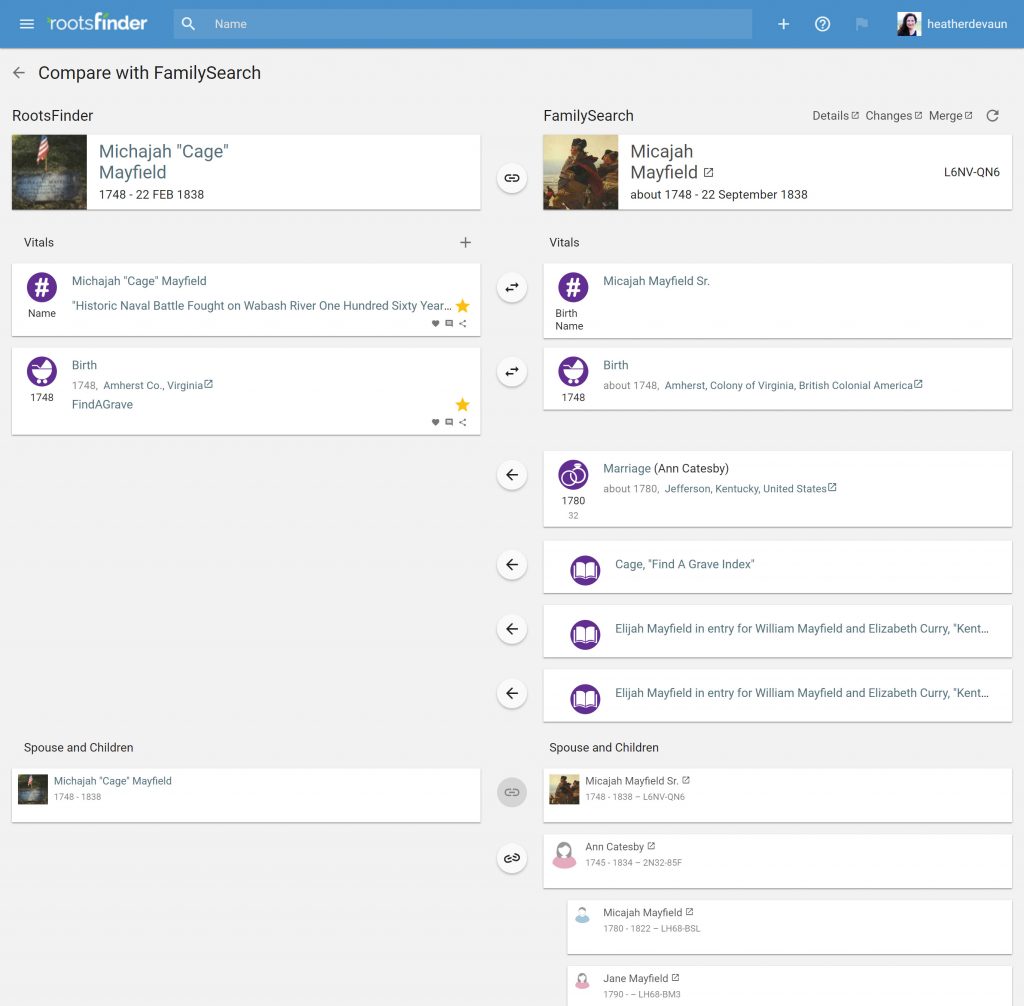This screenshot has width=1024, height=1006.
Task: Click Historic Naval Battle source title
Action: pyautogui.click(x=262, y=306)
